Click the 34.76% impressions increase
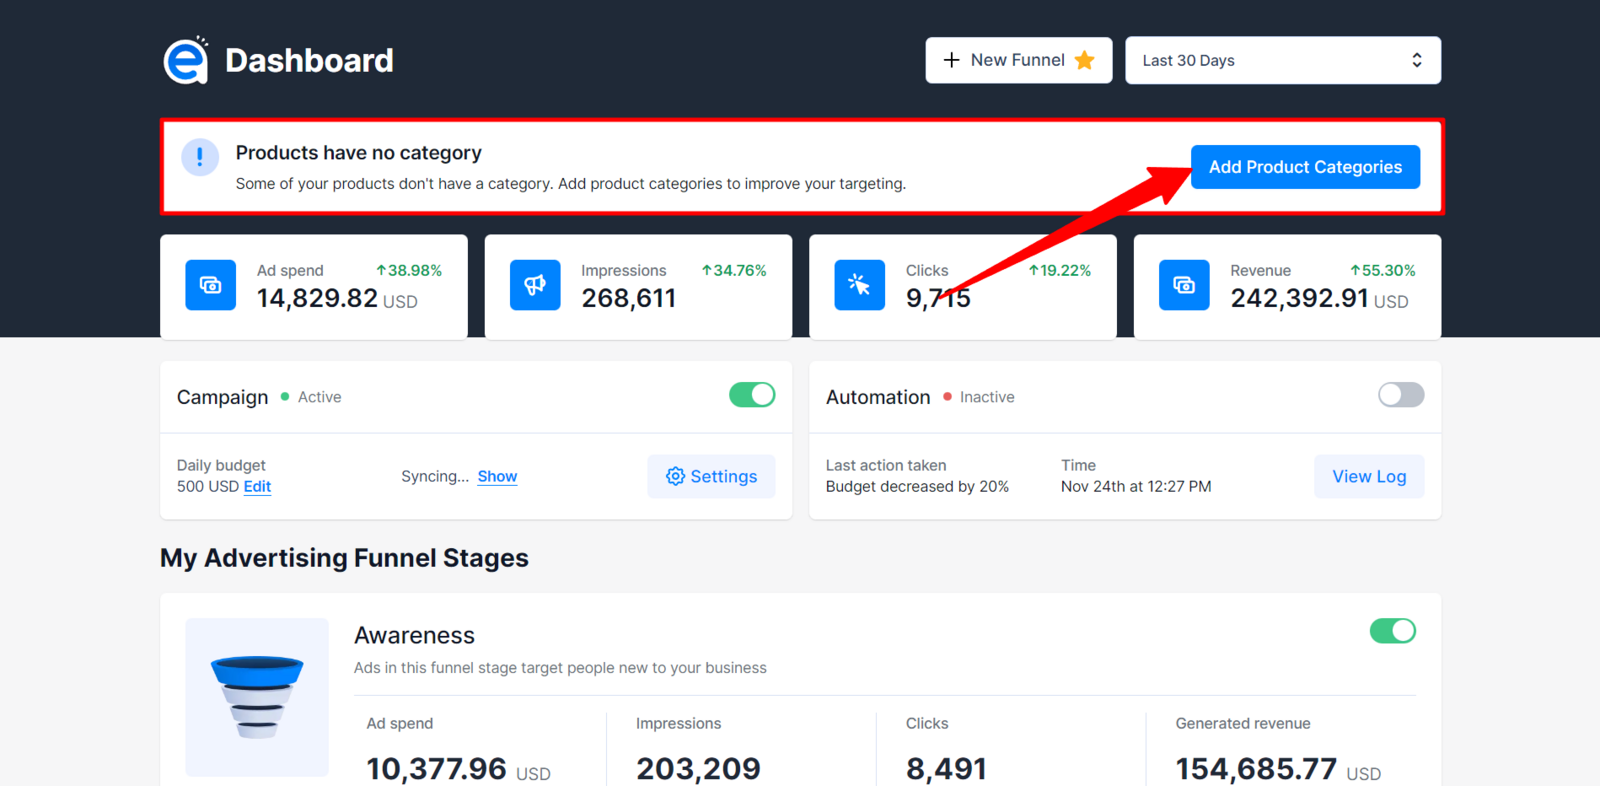Screen dimensions: 1600x786 coord(734,270)
